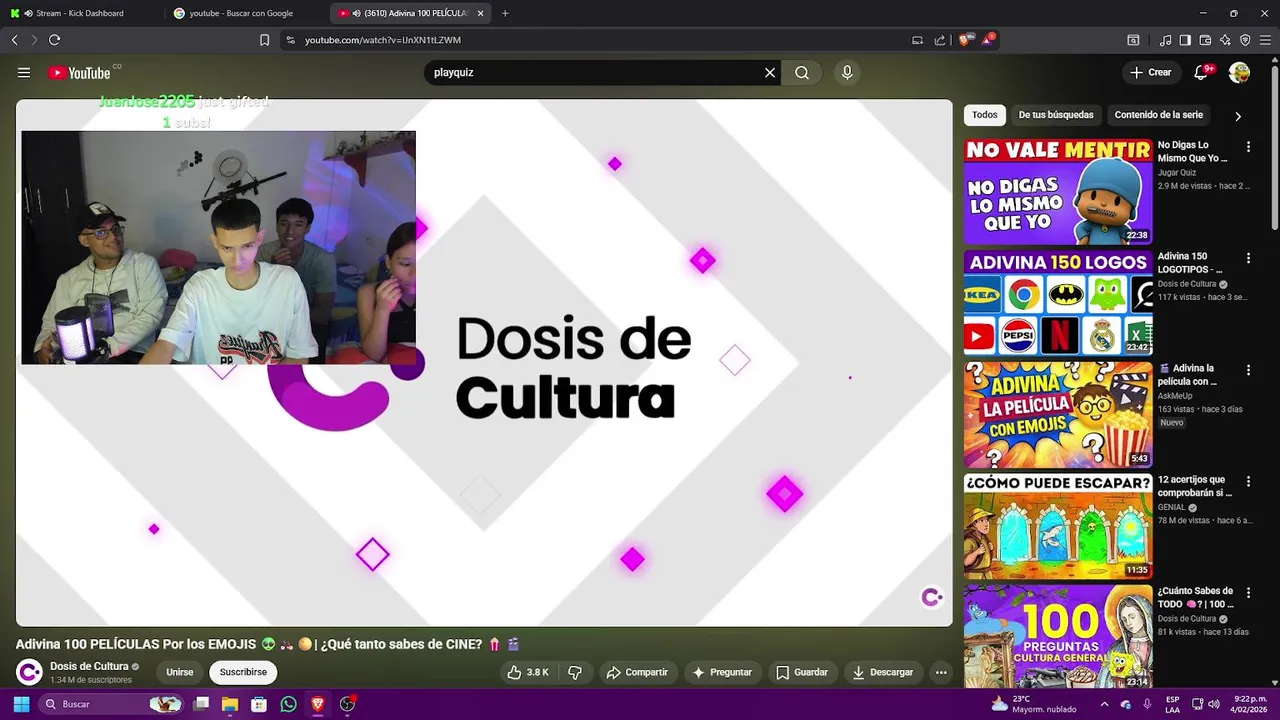Select the Contenido de la serie chip
The image size is (1280, 720).
tap(1159, 115)
